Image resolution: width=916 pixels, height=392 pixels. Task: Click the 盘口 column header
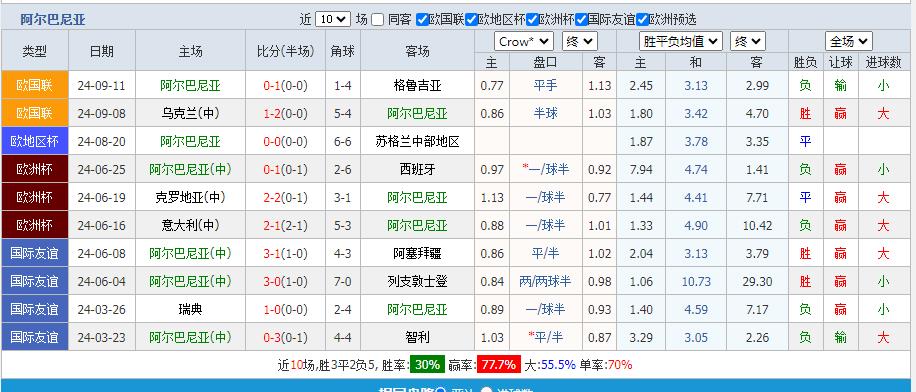click(545, 63)
